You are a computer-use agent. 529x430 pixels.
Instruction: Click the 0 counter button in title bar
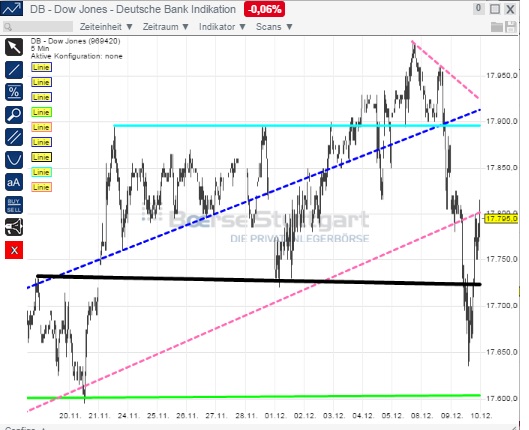pyautogui.click(x=478, y=8)
